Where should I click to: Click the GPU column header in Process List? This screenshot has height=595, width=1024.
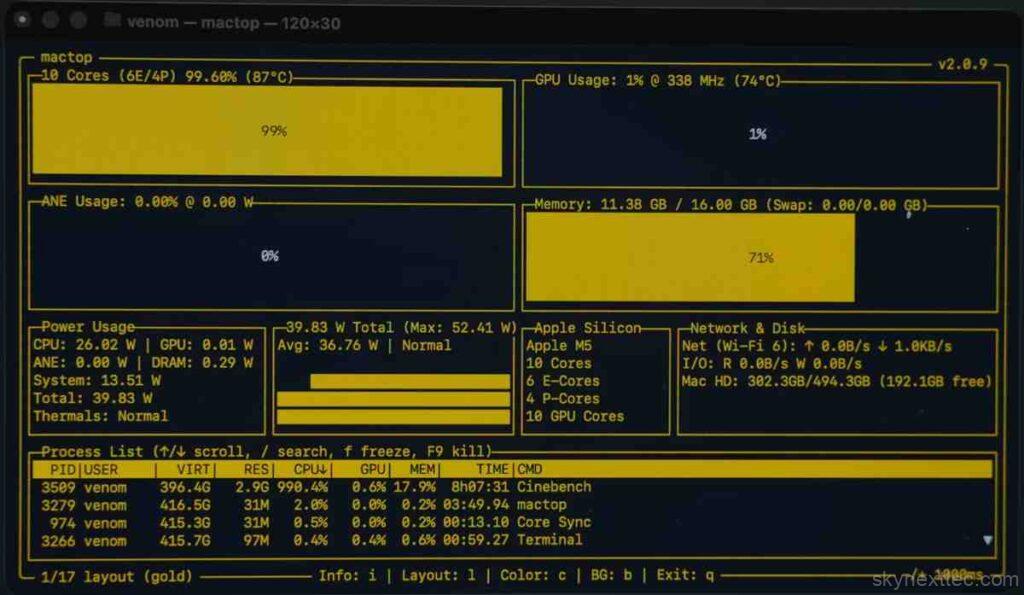pyautogui.click(x=372, y=469)
